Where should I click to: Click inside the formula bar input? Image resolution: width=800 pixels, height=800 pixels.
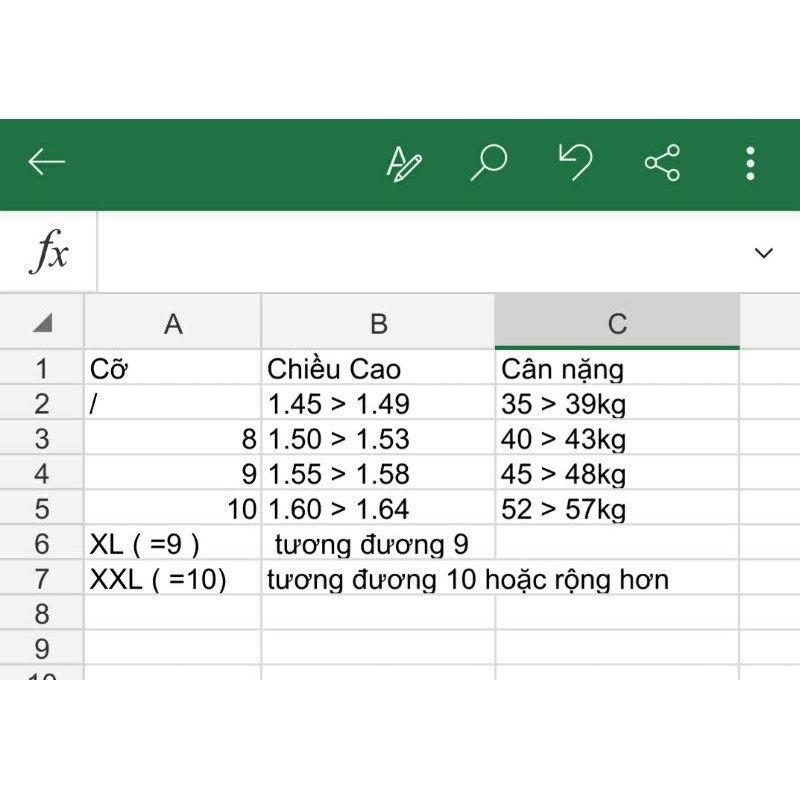pyautogui.click(x=420, y=252)
